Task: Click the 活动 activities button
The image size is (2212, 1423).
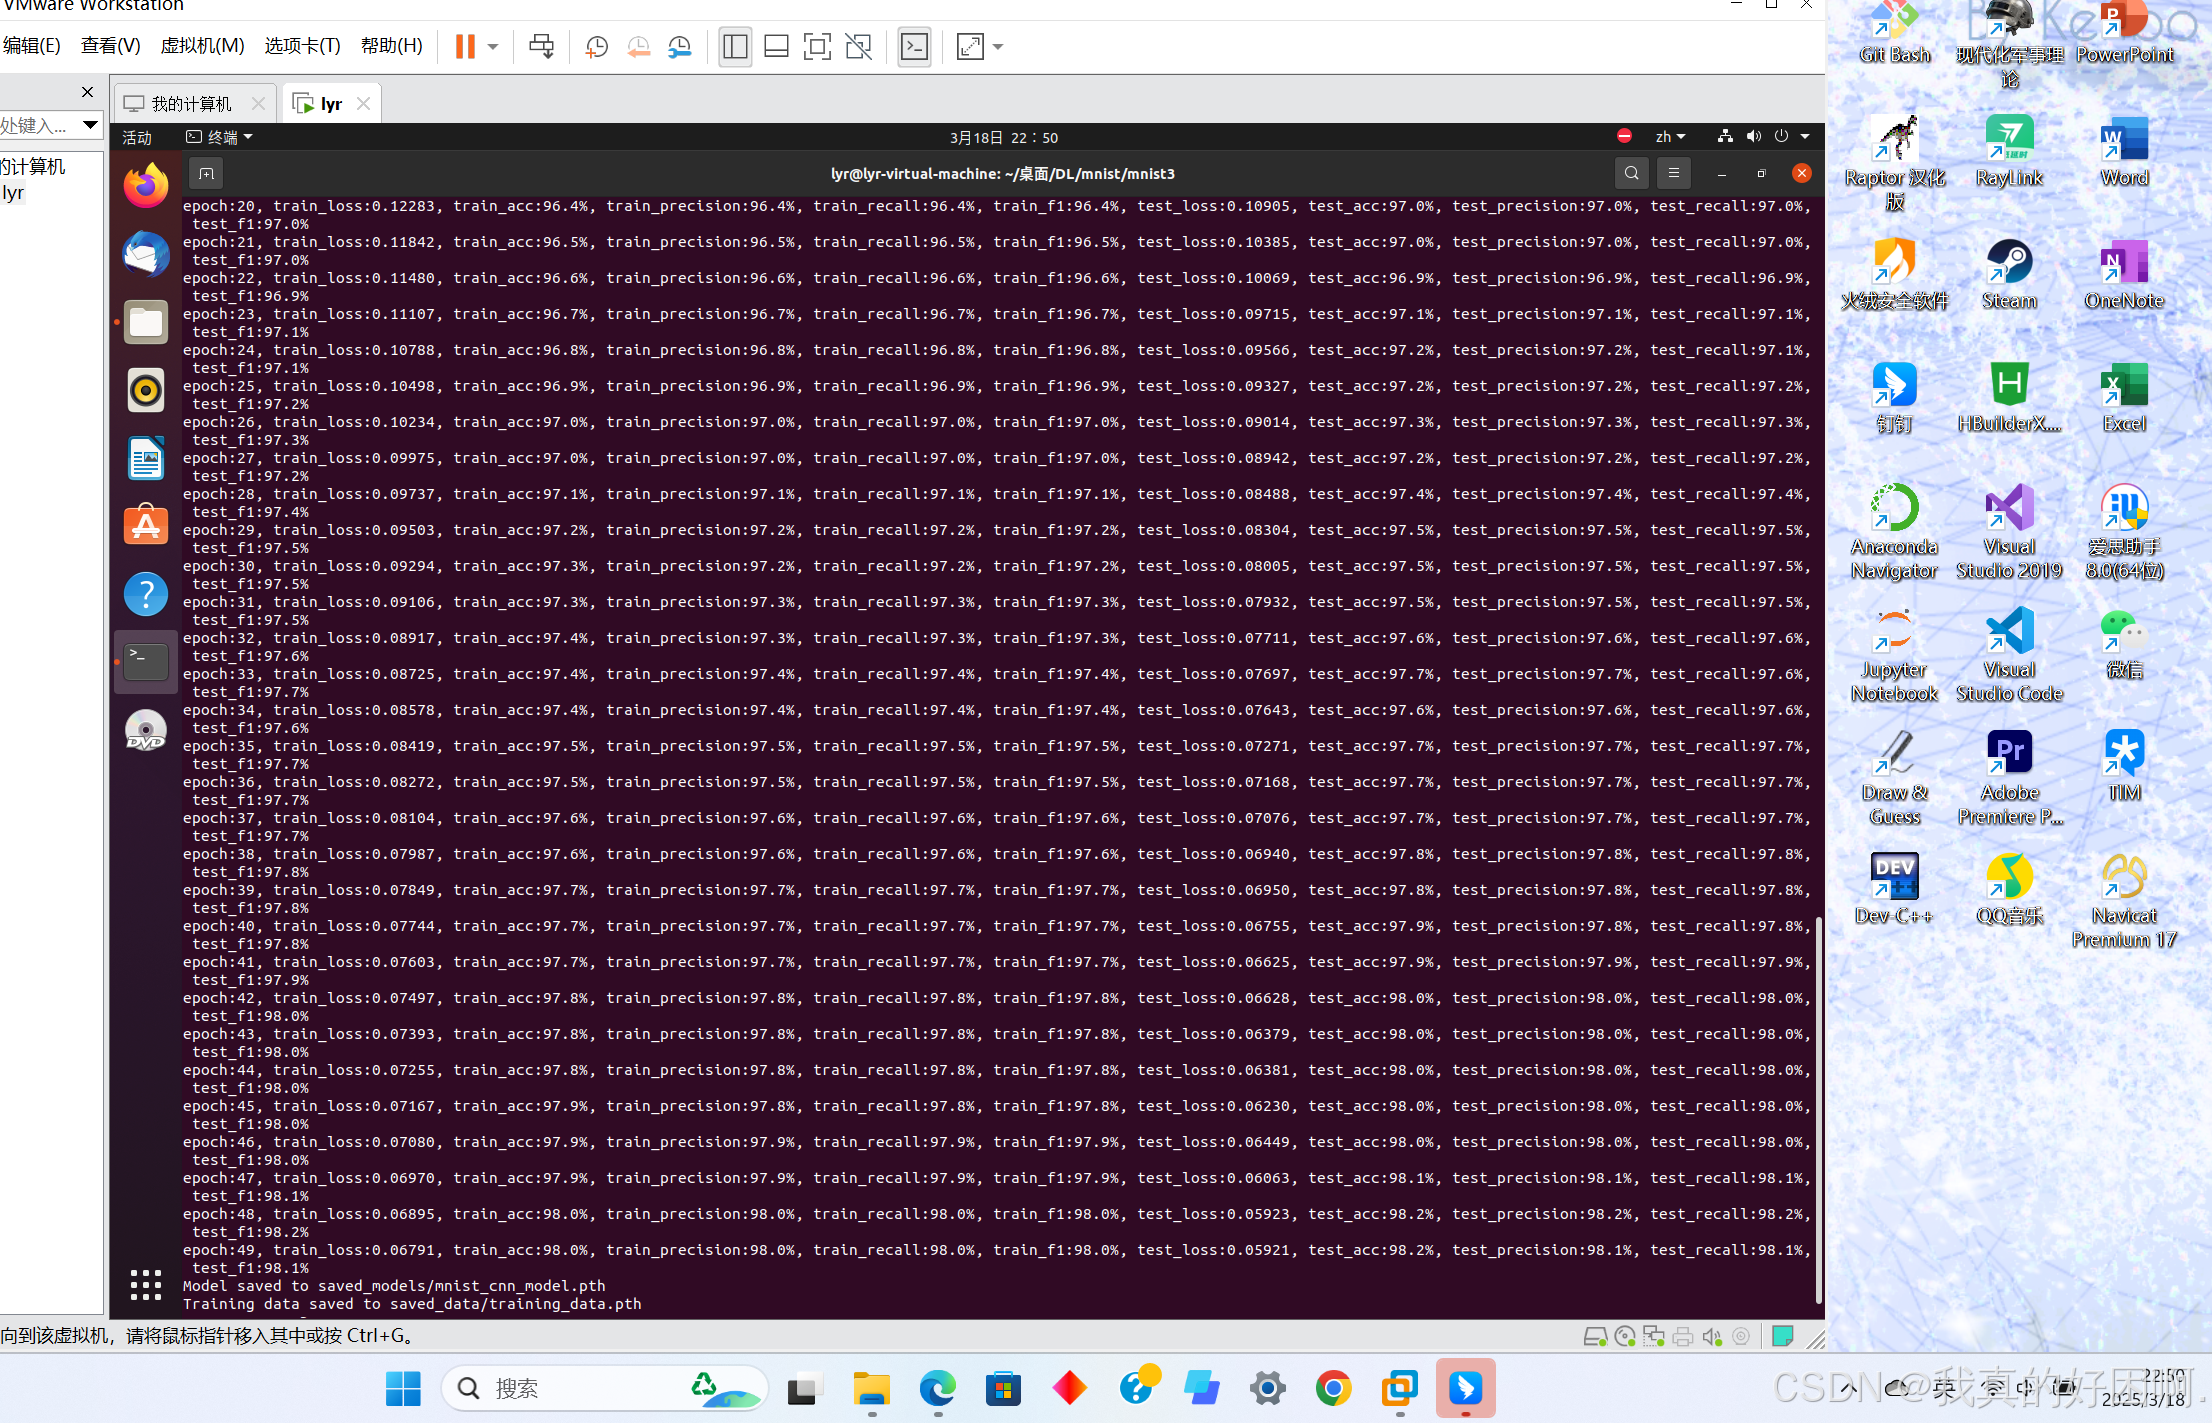Action: click(137, 137)
